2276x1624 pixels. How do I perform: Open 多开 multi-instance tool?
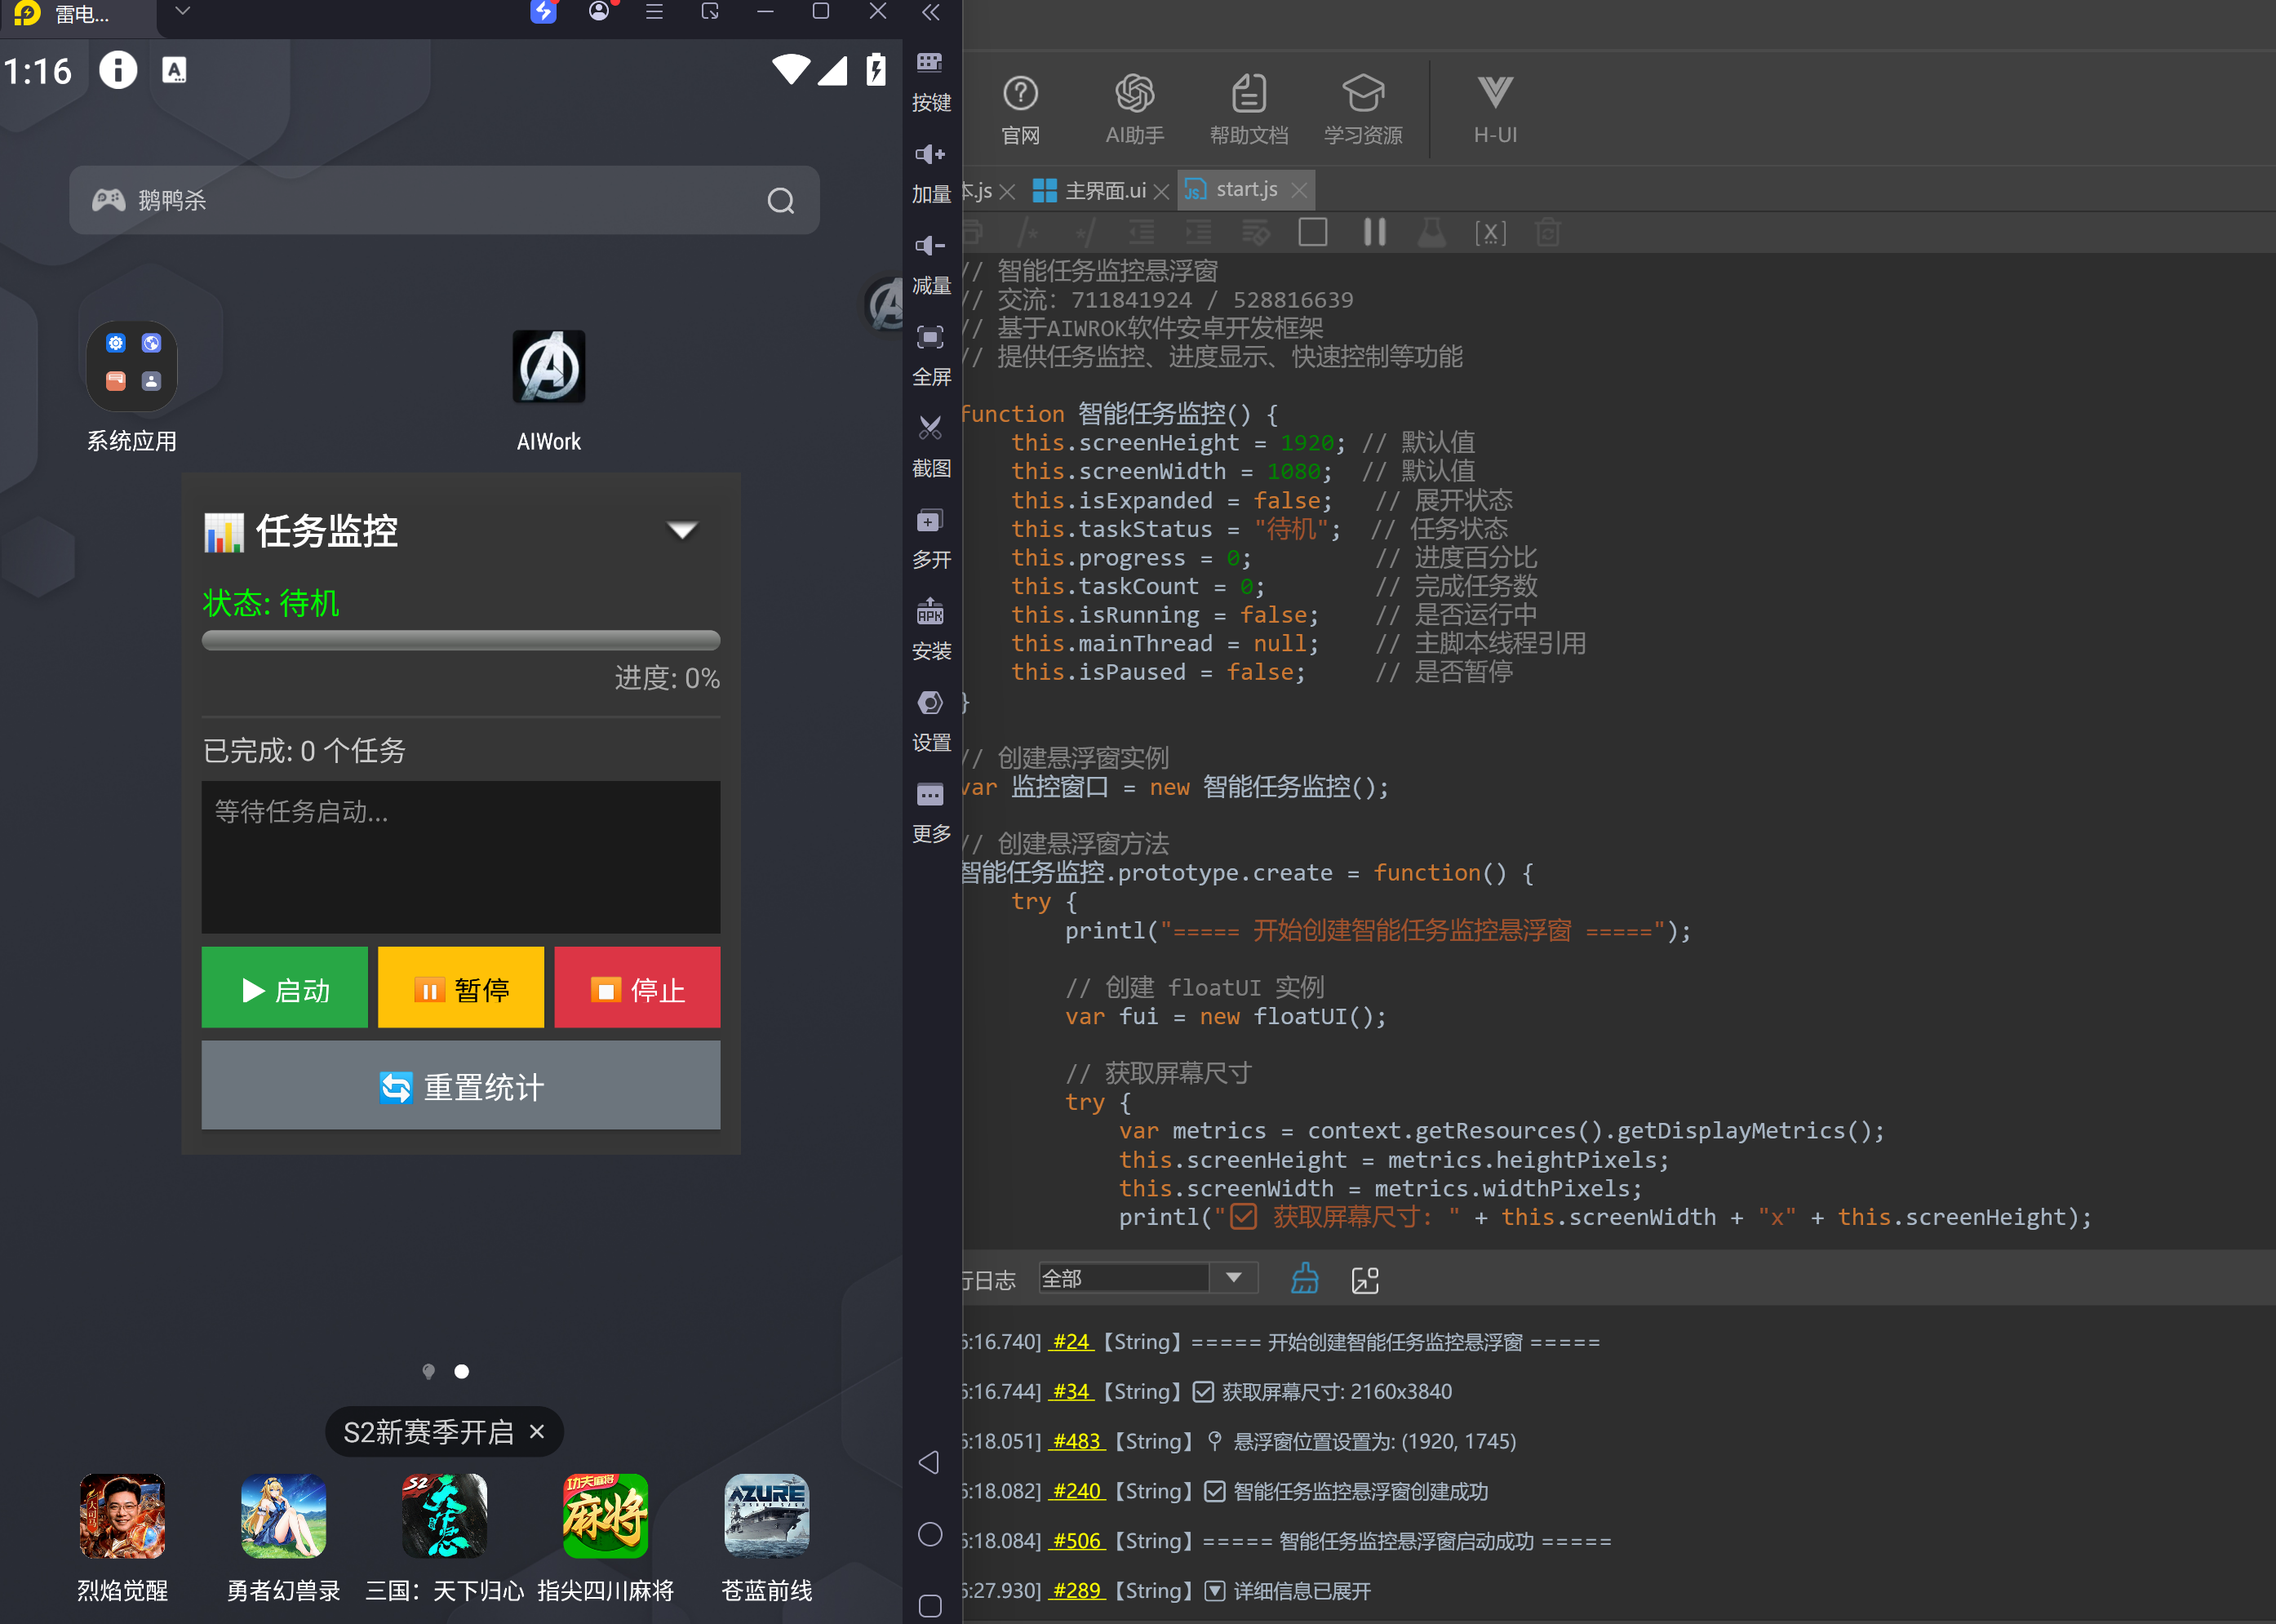930,538
